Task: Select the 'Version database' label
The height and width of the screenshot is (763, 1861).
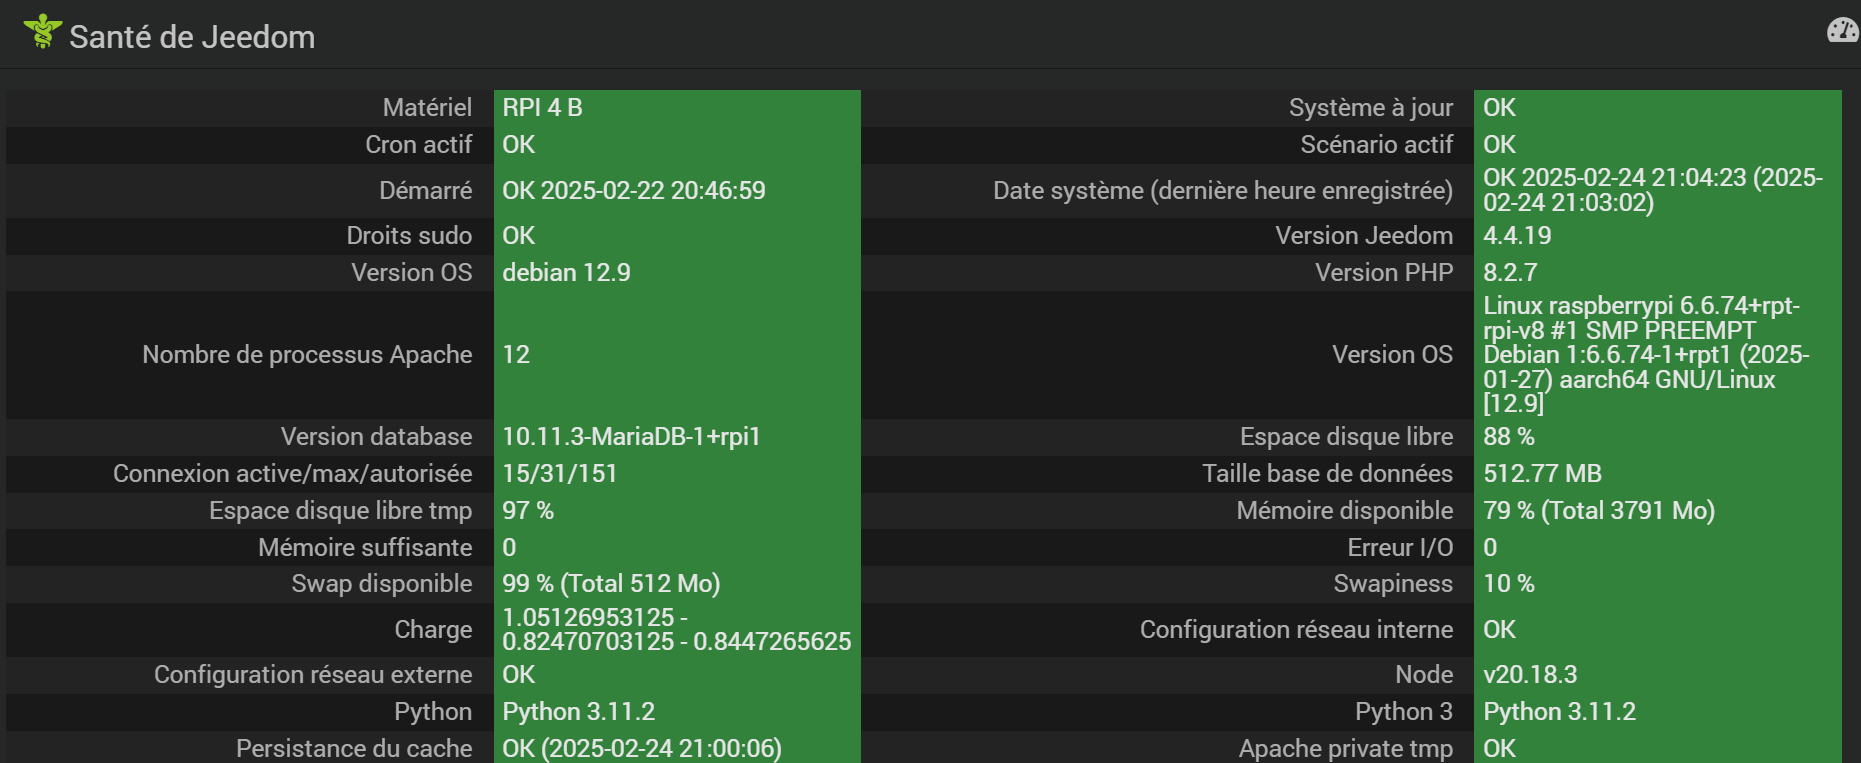Action: pos(376,436)
